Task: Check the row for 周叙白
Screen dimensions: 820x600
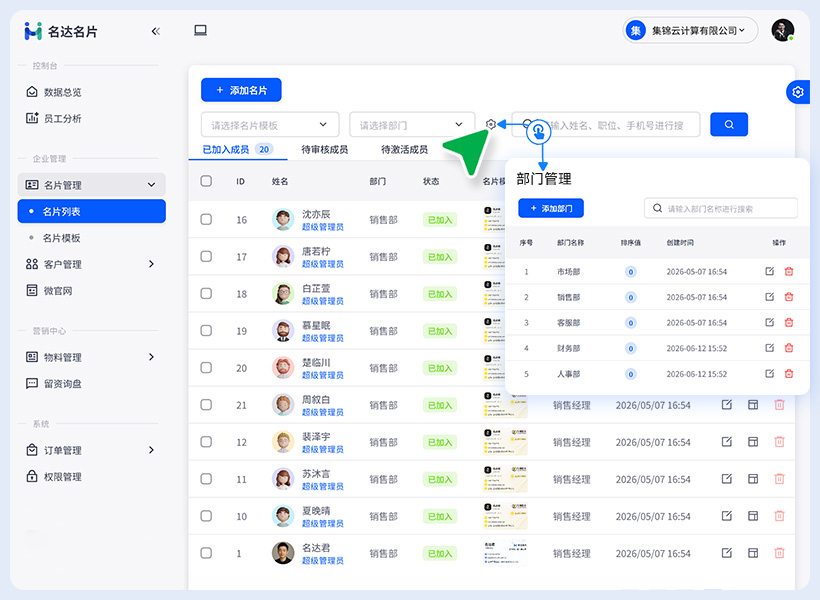Action: [206, 405]
